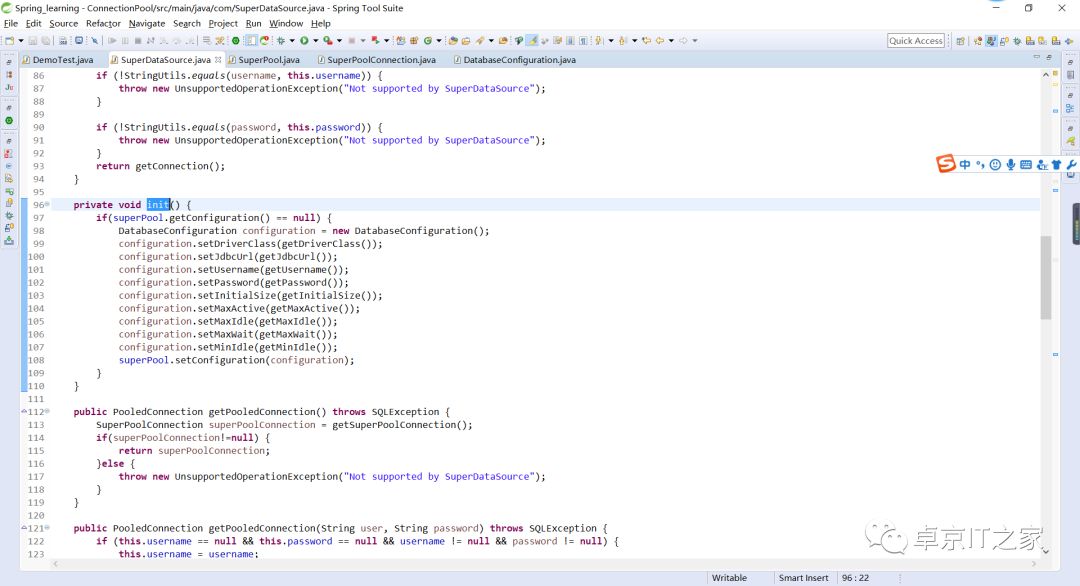Click the emoji smiley on IME bar
The image size is (1080, 586).
click(995, 165)
